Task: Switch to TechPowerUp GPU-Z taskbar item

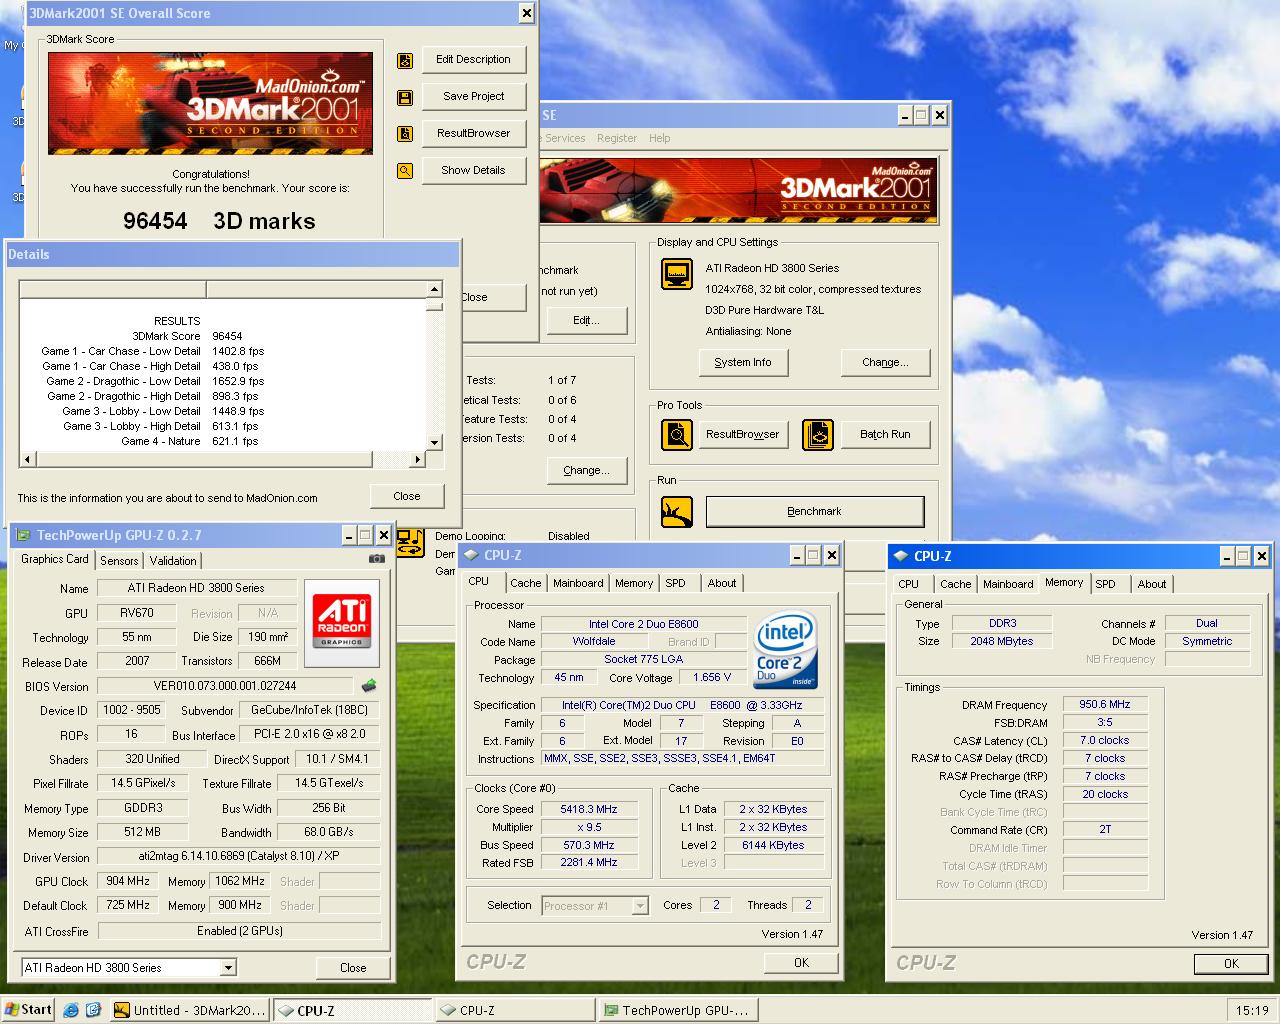Action: click(x=678, y=1010)
